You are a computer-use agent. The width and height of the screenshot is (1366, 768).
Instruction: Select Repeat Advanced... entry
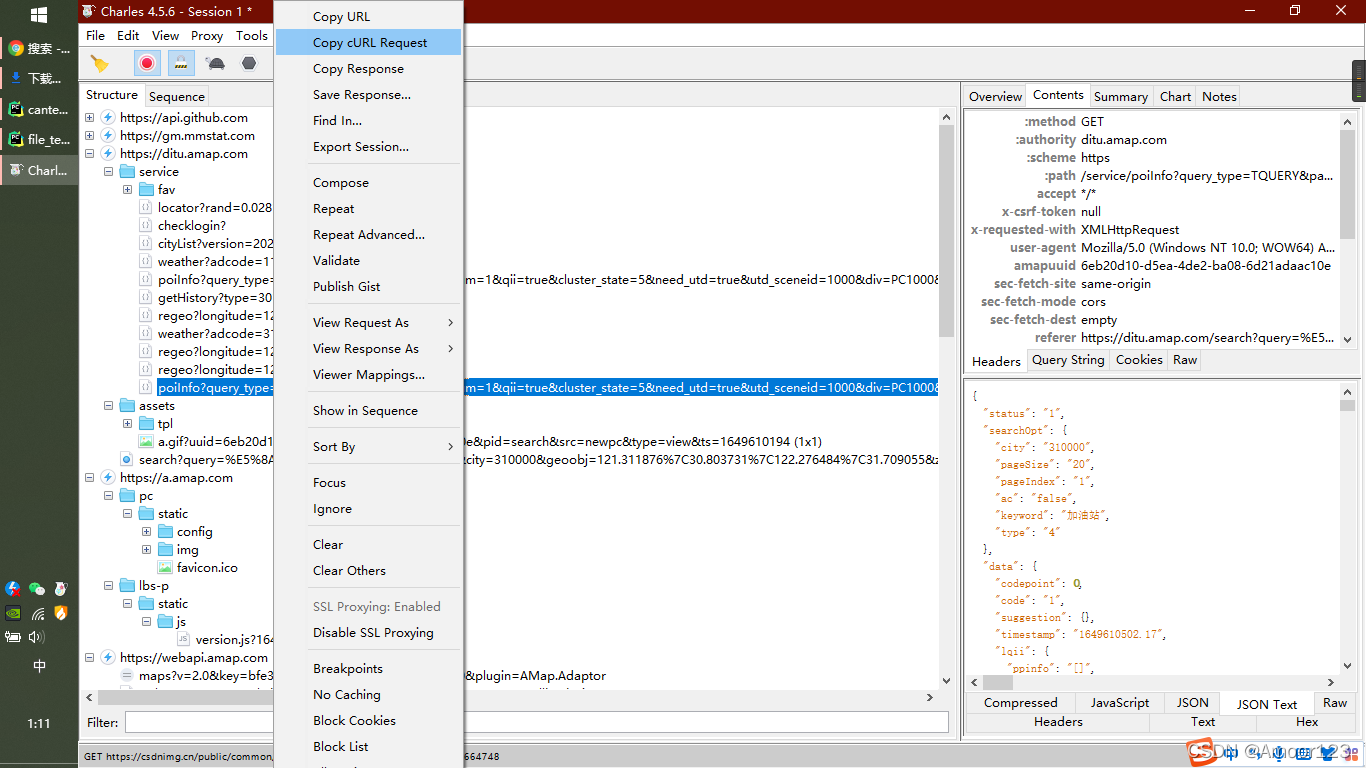coord(368,235)
